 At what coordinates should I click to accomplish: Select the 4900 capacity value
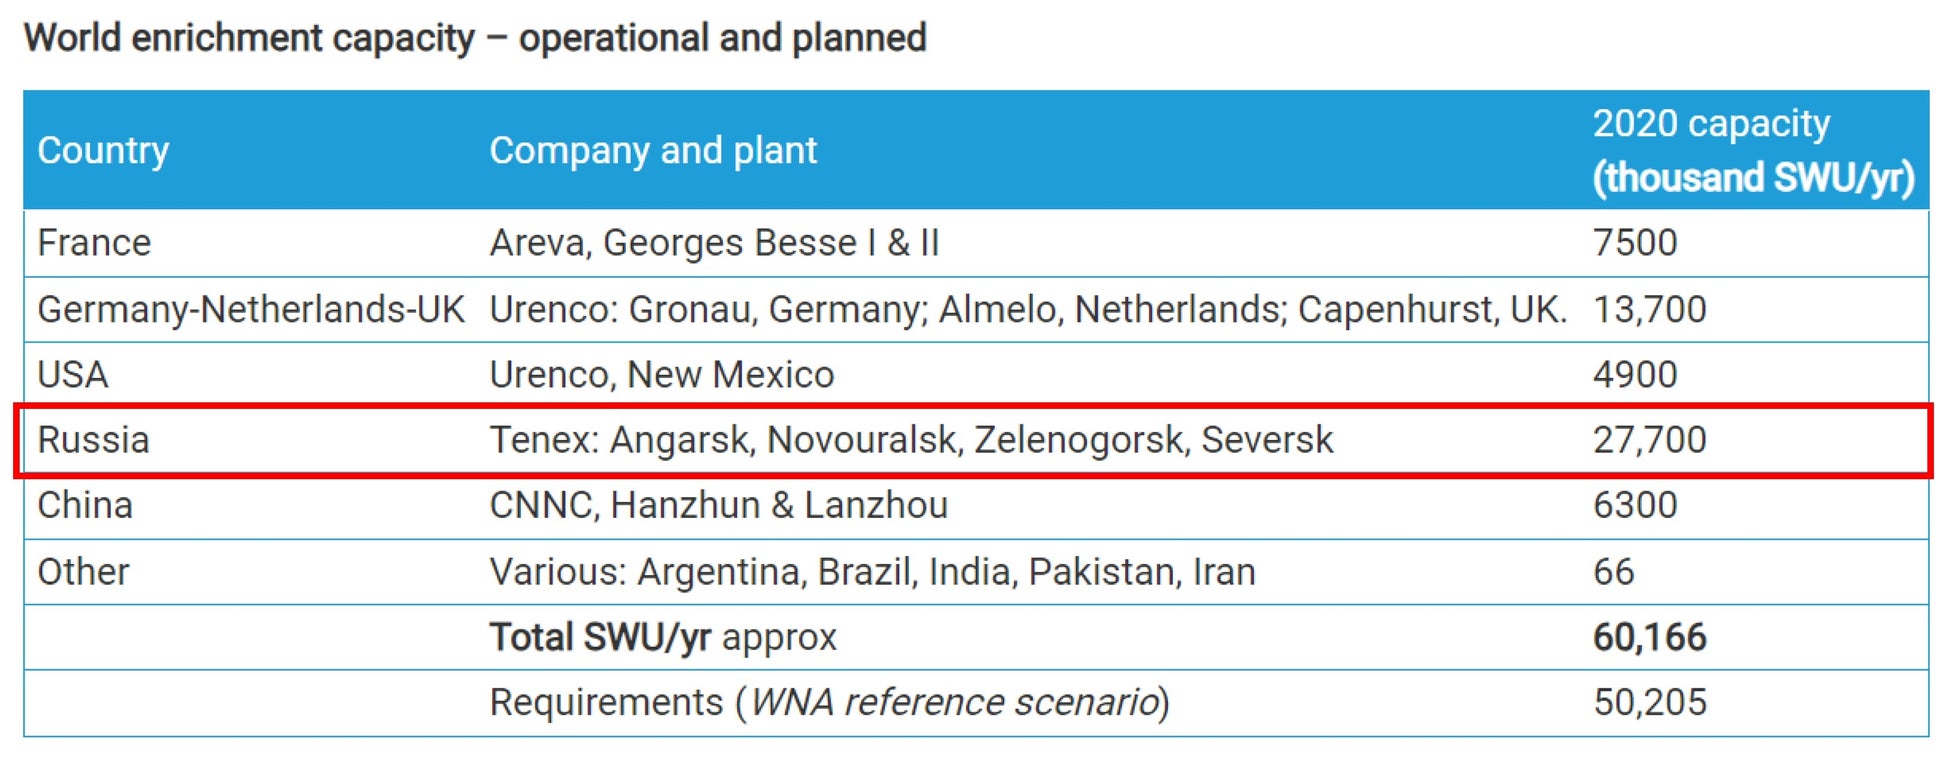coord(1634,375)
